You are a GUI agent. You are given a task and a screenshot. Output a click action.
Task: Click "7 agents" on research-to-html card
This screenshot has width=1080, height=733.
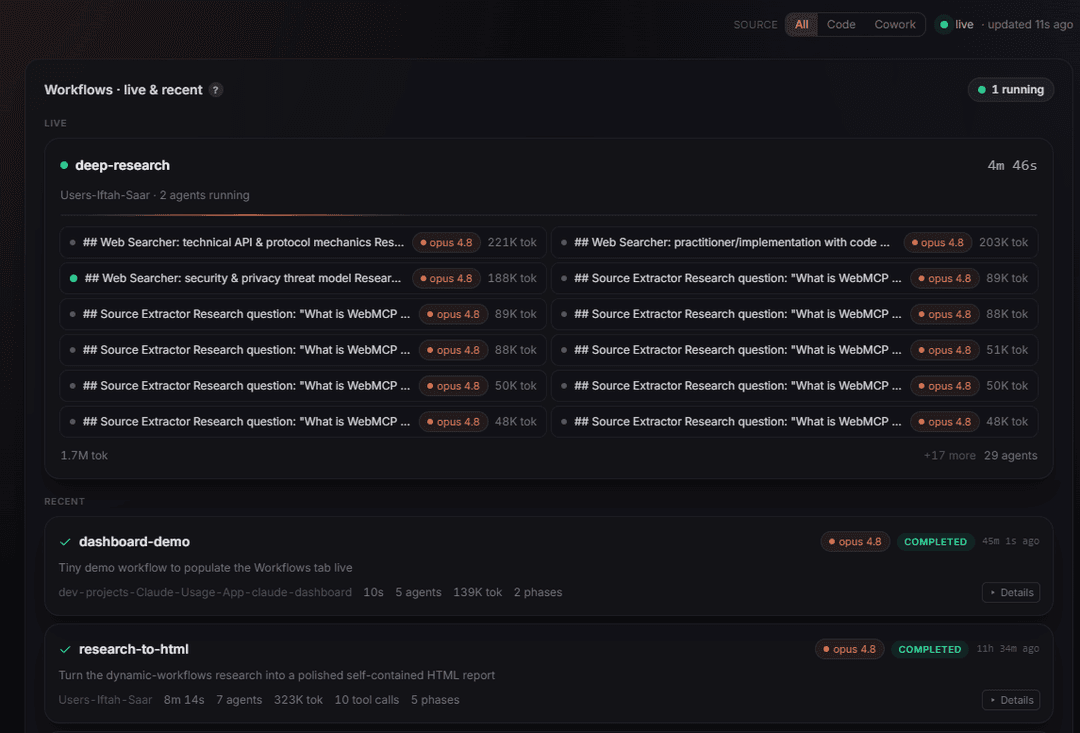tap(239, 700)
